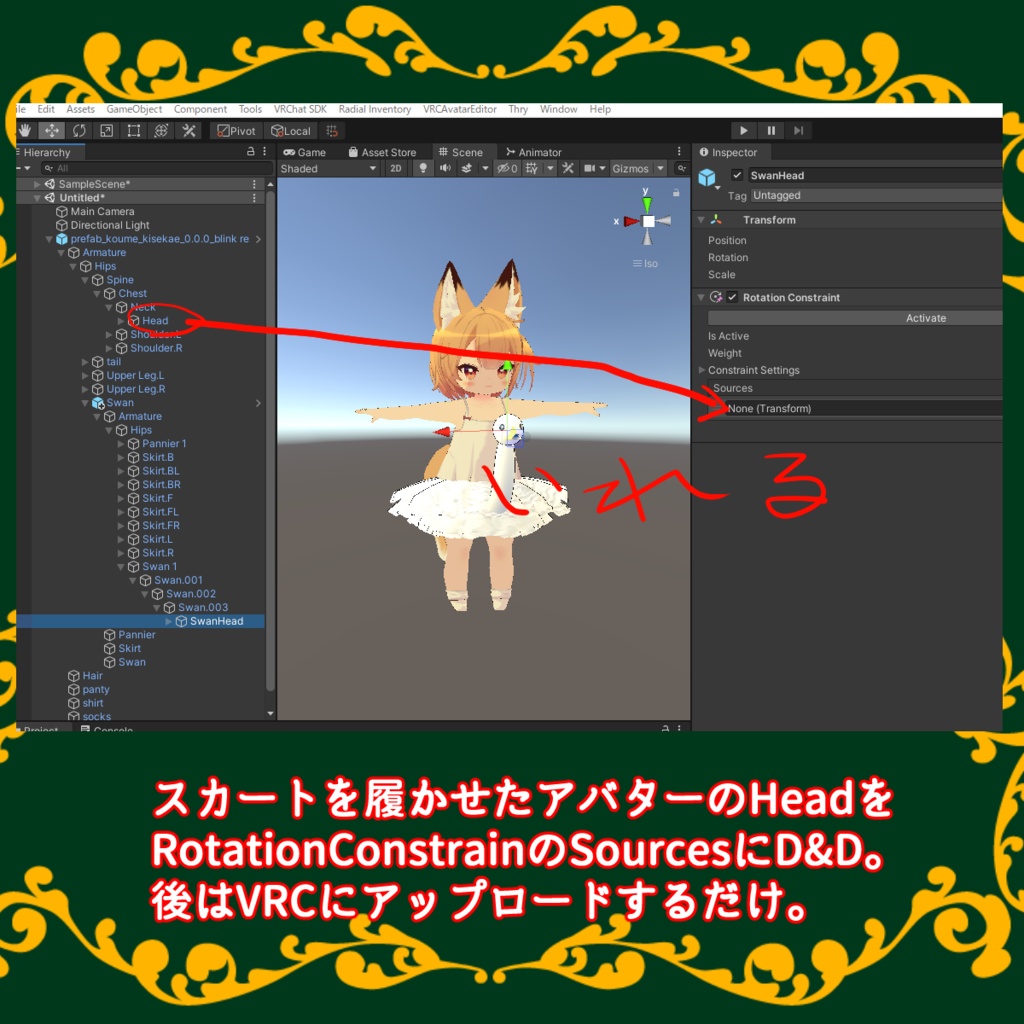Select the Rotate tool in the toolbar

point(78,130)
